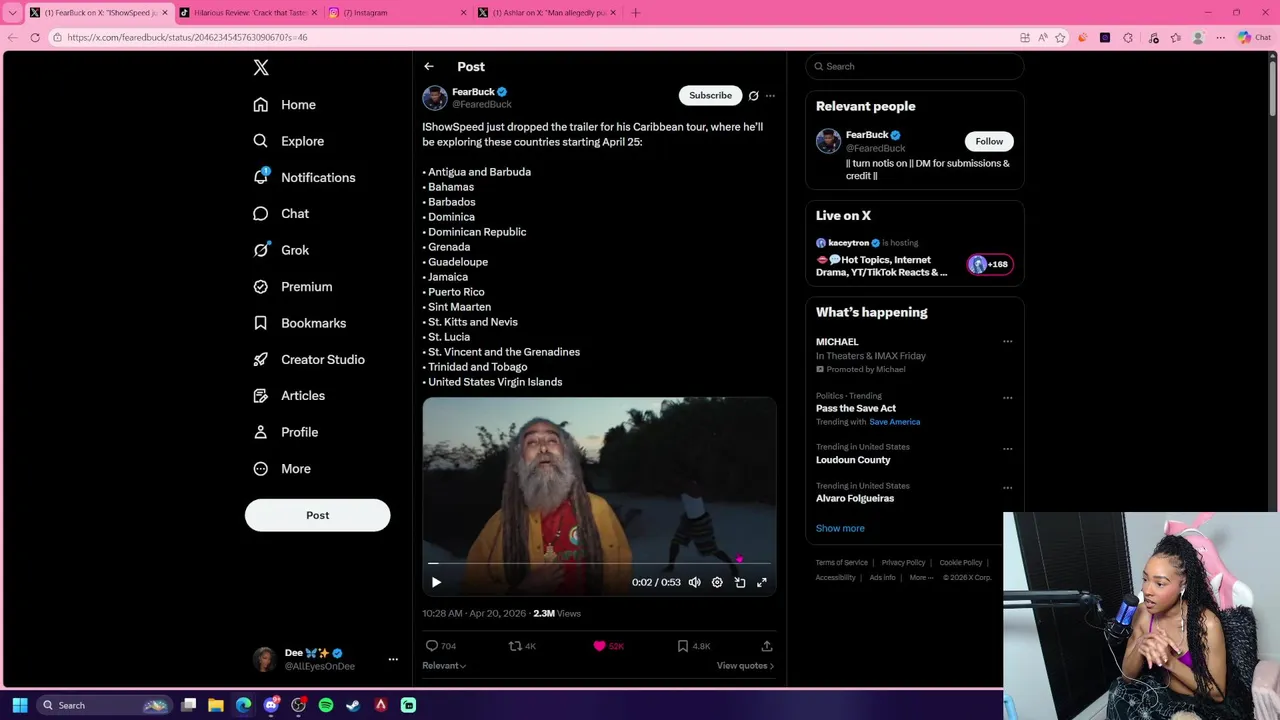
Task: Click the Windows taskbar Search box
Action: point(103,705)
